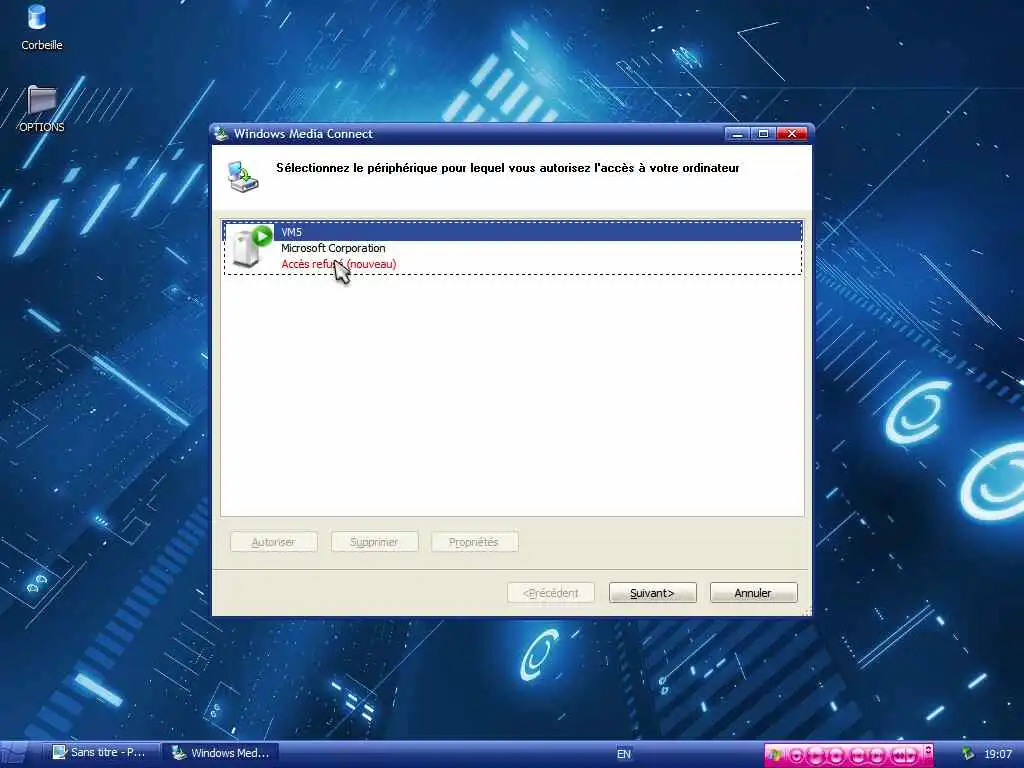This screenshot has height=768, width=1024.
Task: Click the Autoriser button
Action: tap(274, 542)
